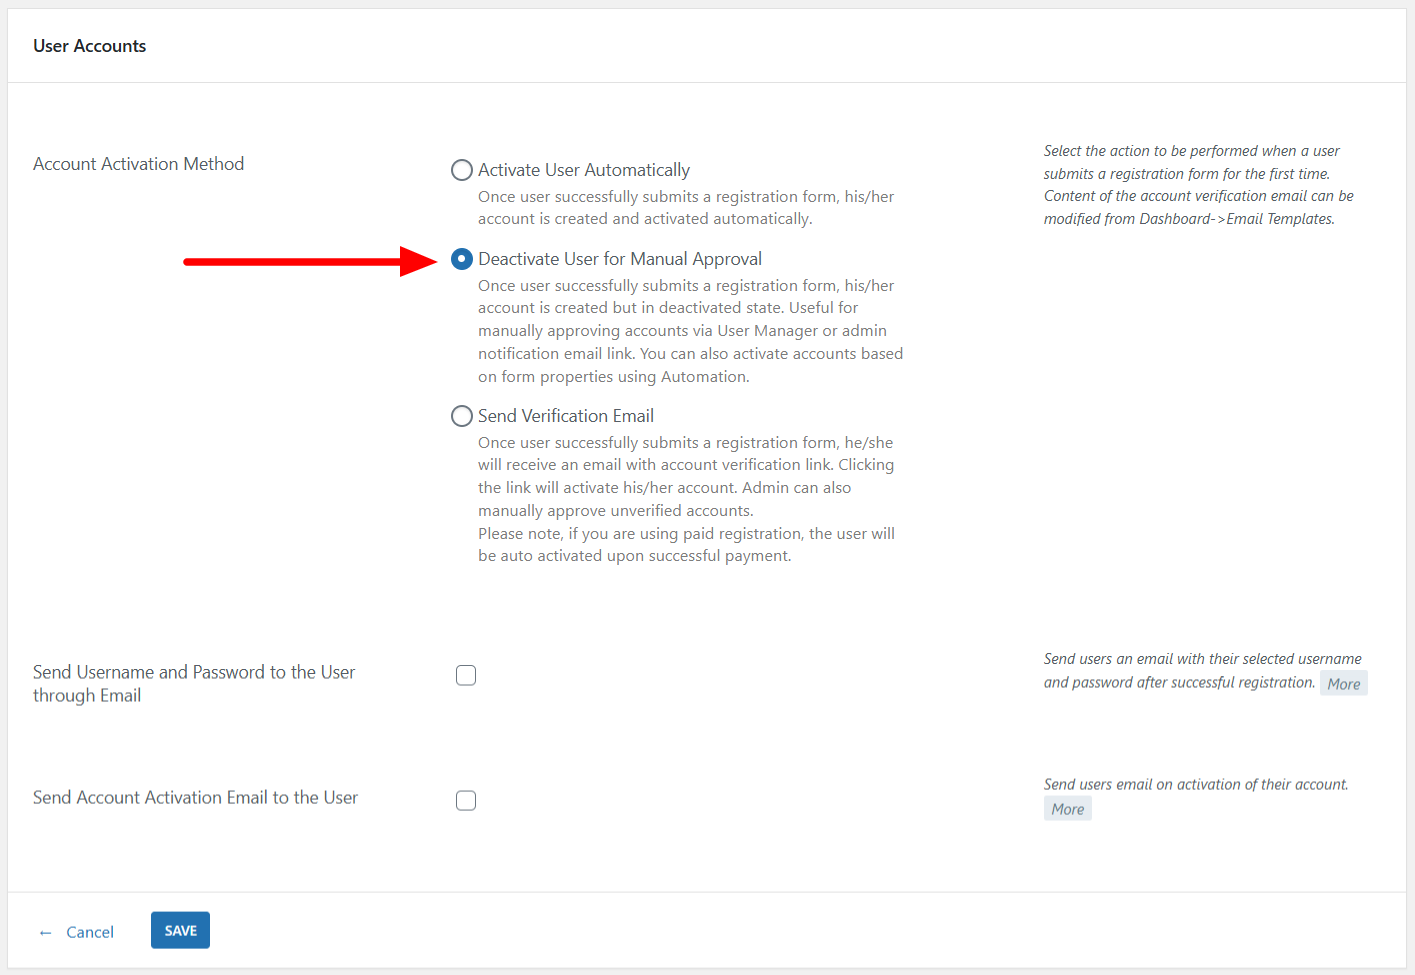Click the Send Username and Password field label
The height and width of the screenshot is (975, 1415).
click(194, 684)
